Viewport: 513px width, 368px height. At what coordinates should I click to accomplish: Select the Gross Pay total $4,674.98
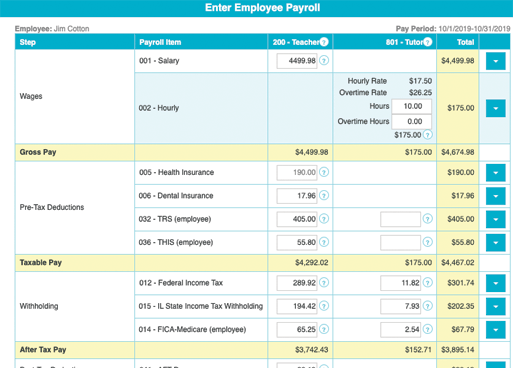click(458, 152)
